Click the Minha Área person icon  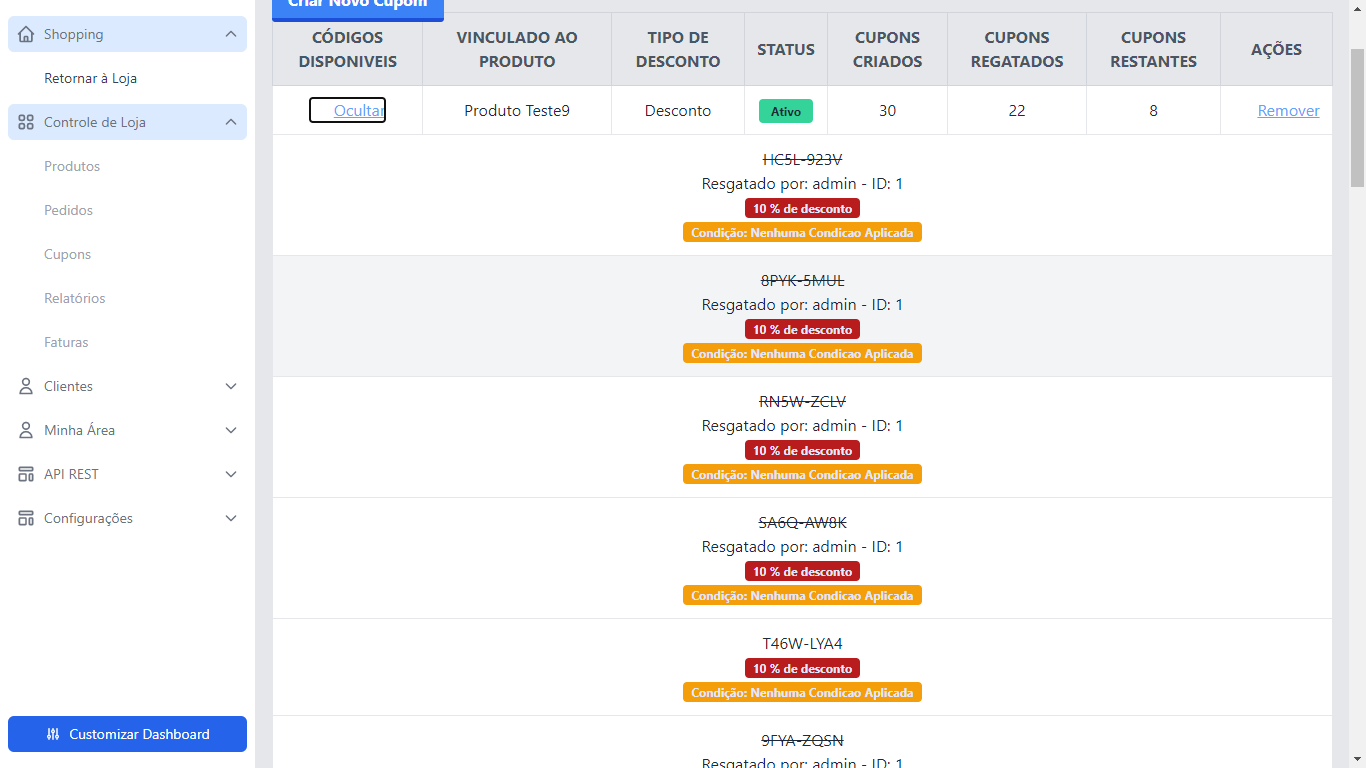click(x=26, y=430)
